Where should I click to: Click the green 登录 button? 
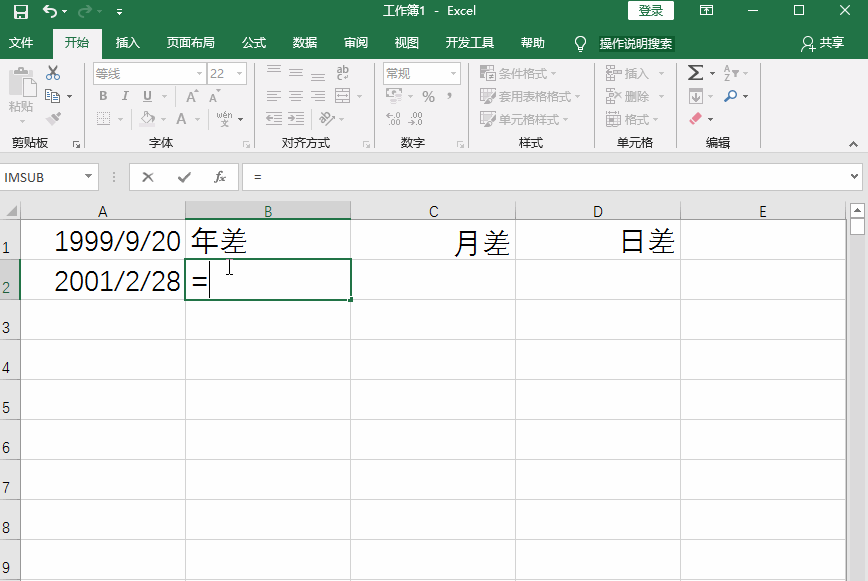click(x=650, y=10)
